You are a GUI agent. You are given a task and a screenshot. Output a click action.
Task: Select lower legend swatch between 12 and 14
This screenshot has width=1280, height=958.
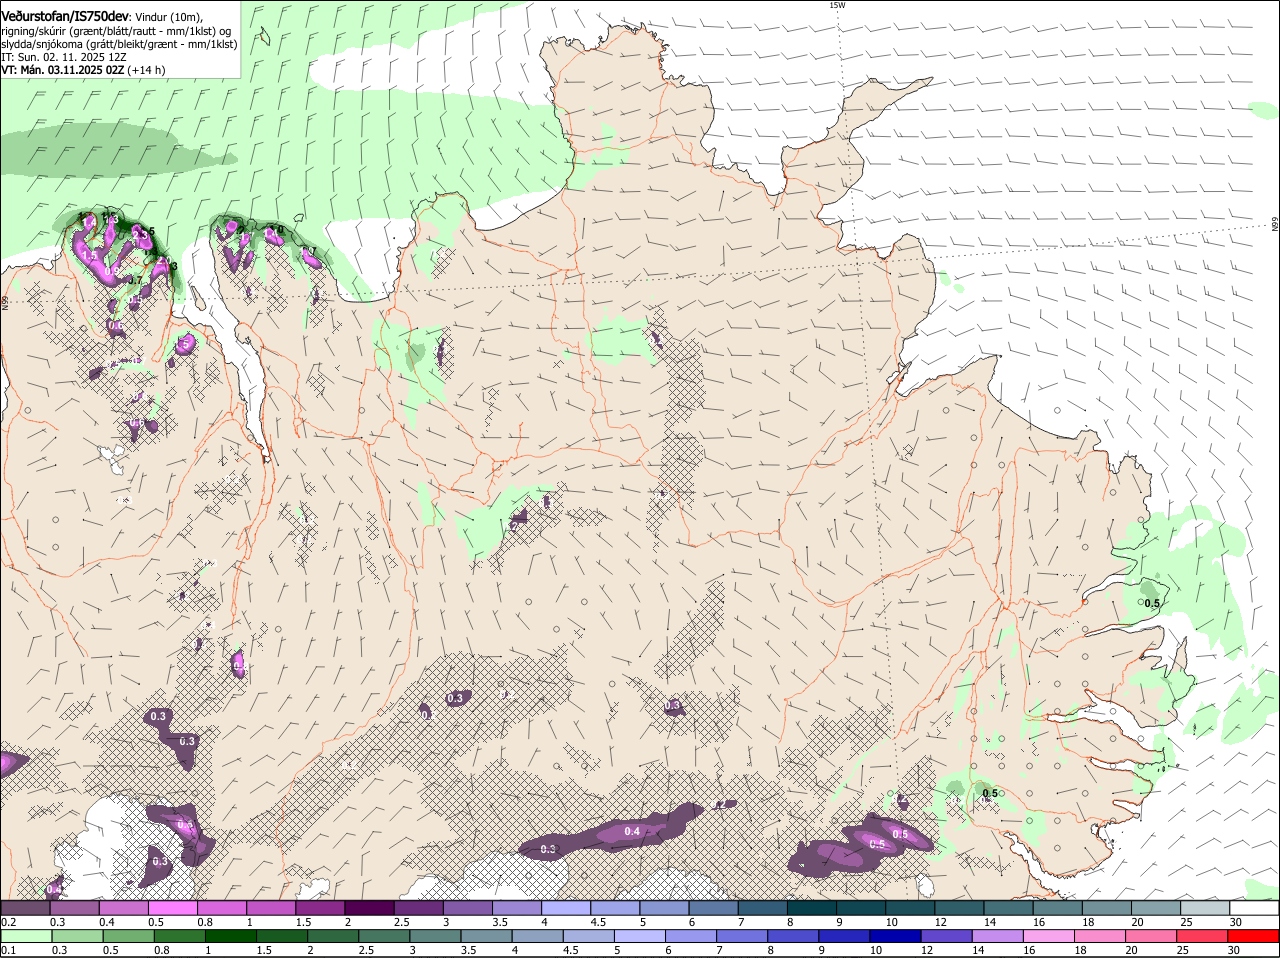pyautogui.click(x=947, y=937)
